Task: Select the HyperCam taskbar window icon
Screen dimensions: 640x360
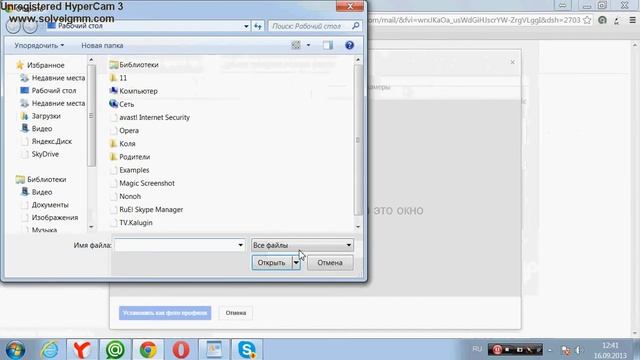Action: click(214, 350)
